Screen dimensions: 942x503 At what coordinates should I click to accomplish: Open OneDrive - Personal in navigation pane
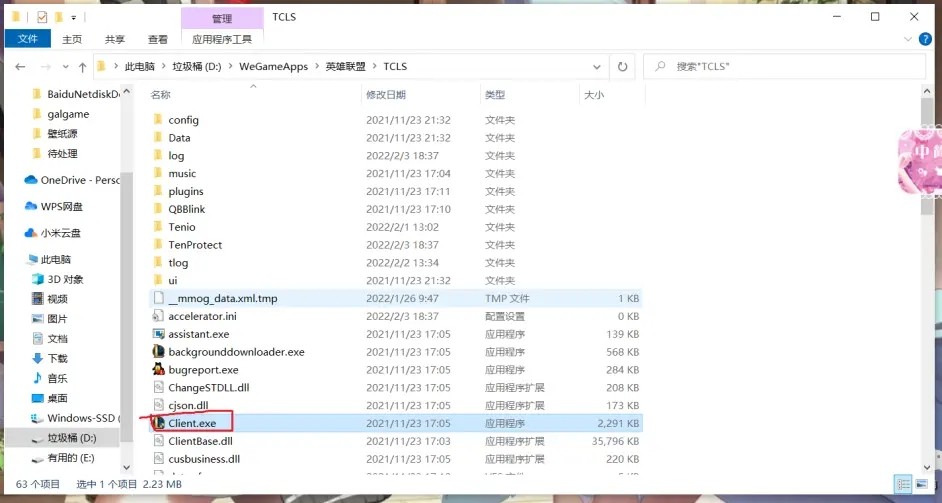pos(72,180)
